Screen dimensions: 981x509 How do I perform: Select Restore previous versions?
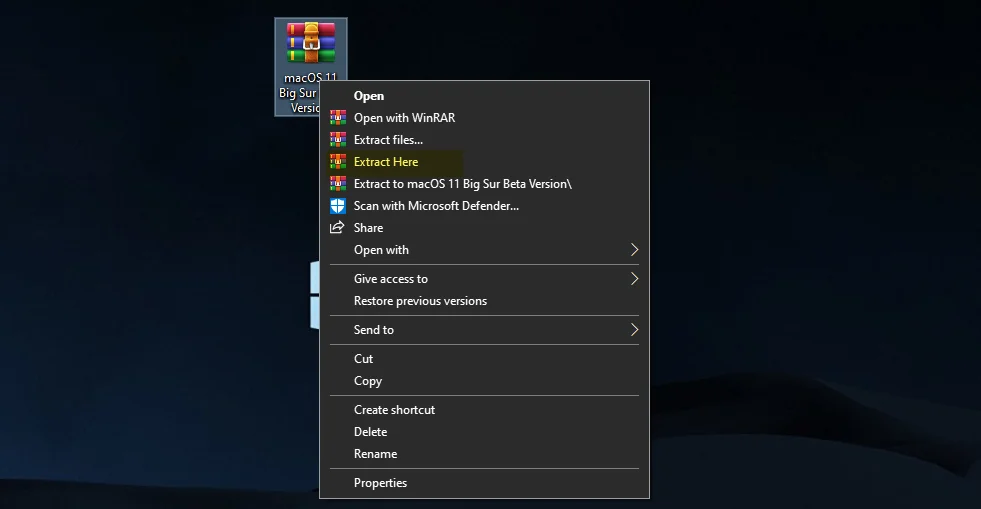pyautogui.click(x=484, y=301)
